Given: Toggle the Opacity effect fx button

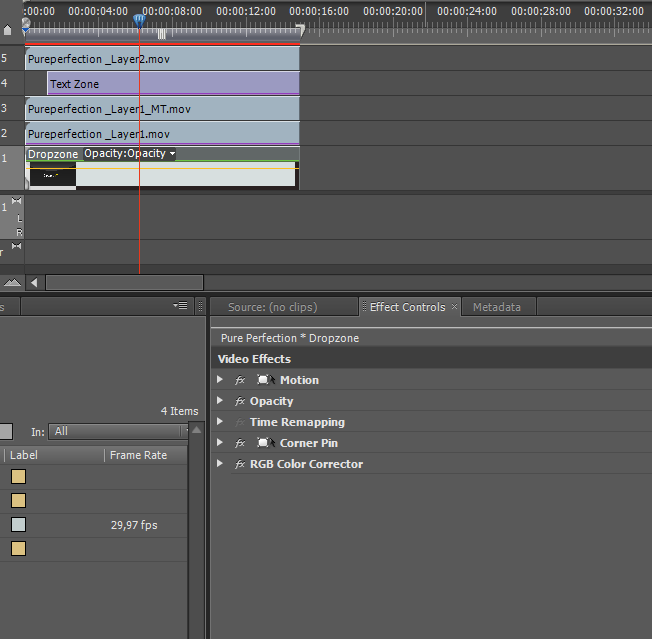Looking at the screenshot, I should (x=240, y=401).
